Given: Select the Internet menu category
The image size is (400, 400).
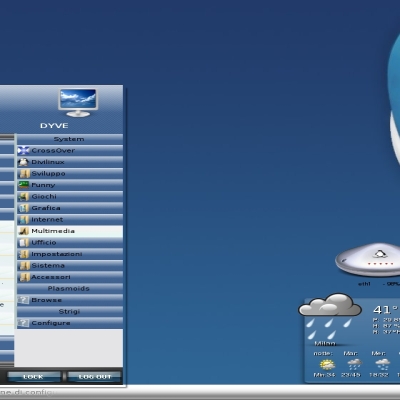Looking at the screenshot, I should [70, 220].
